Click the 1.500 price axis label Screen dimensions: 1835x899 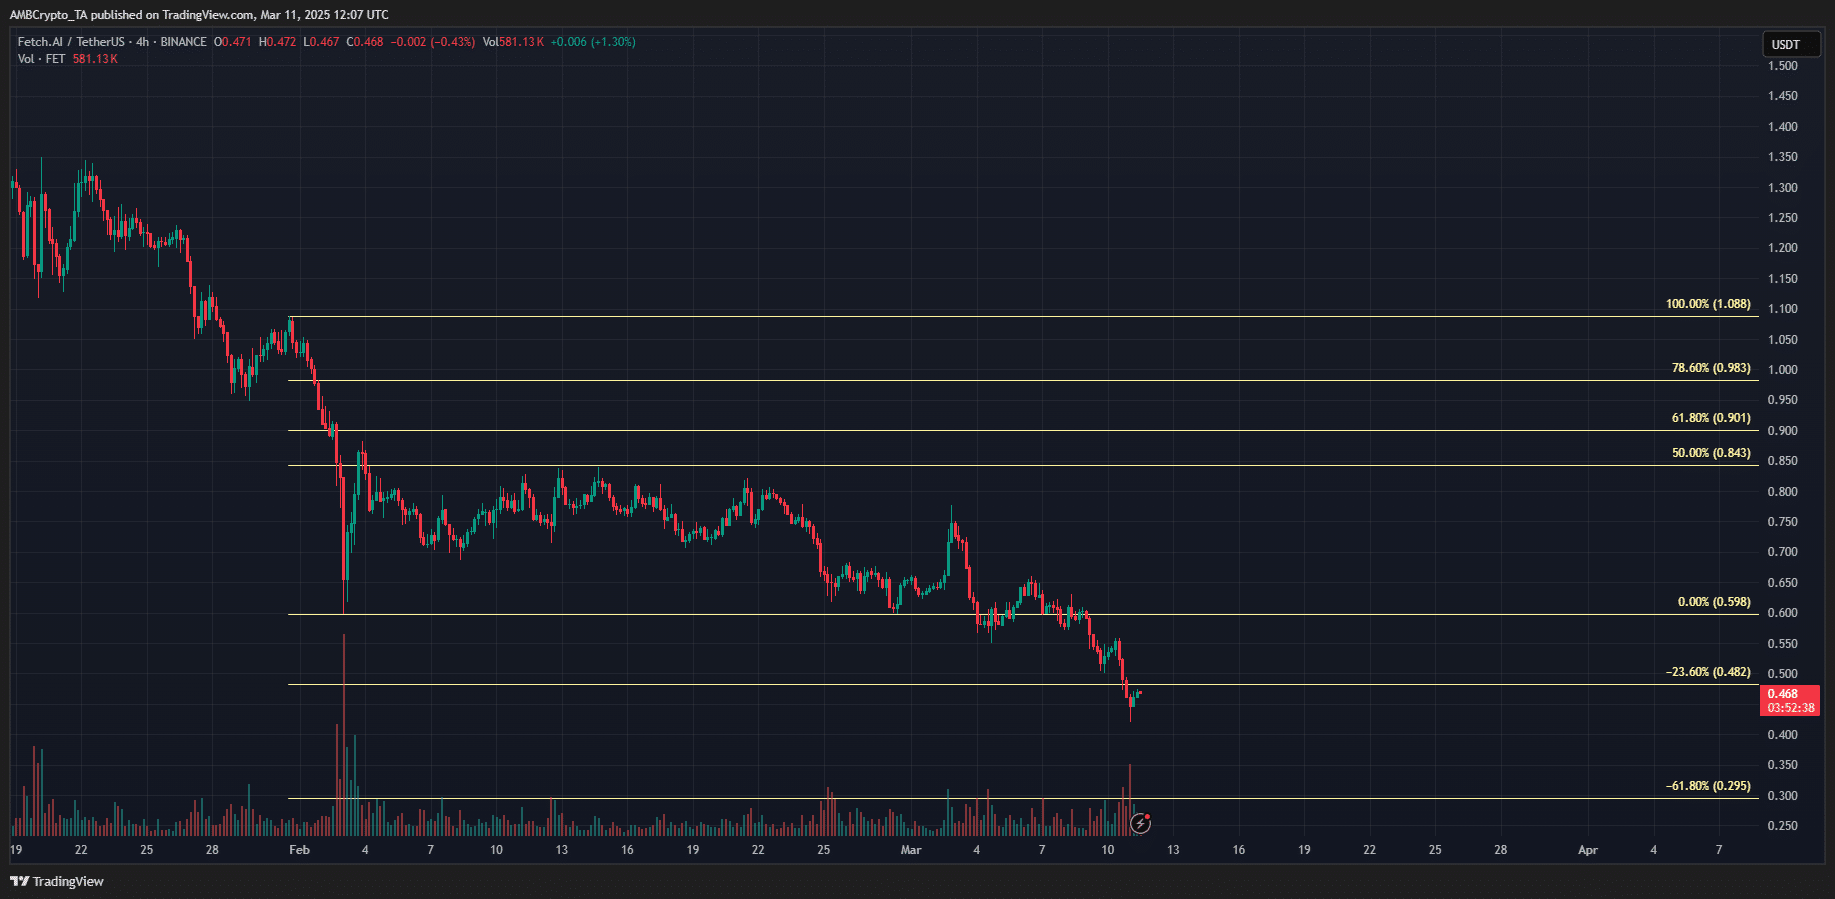(x=1782, y=66)
